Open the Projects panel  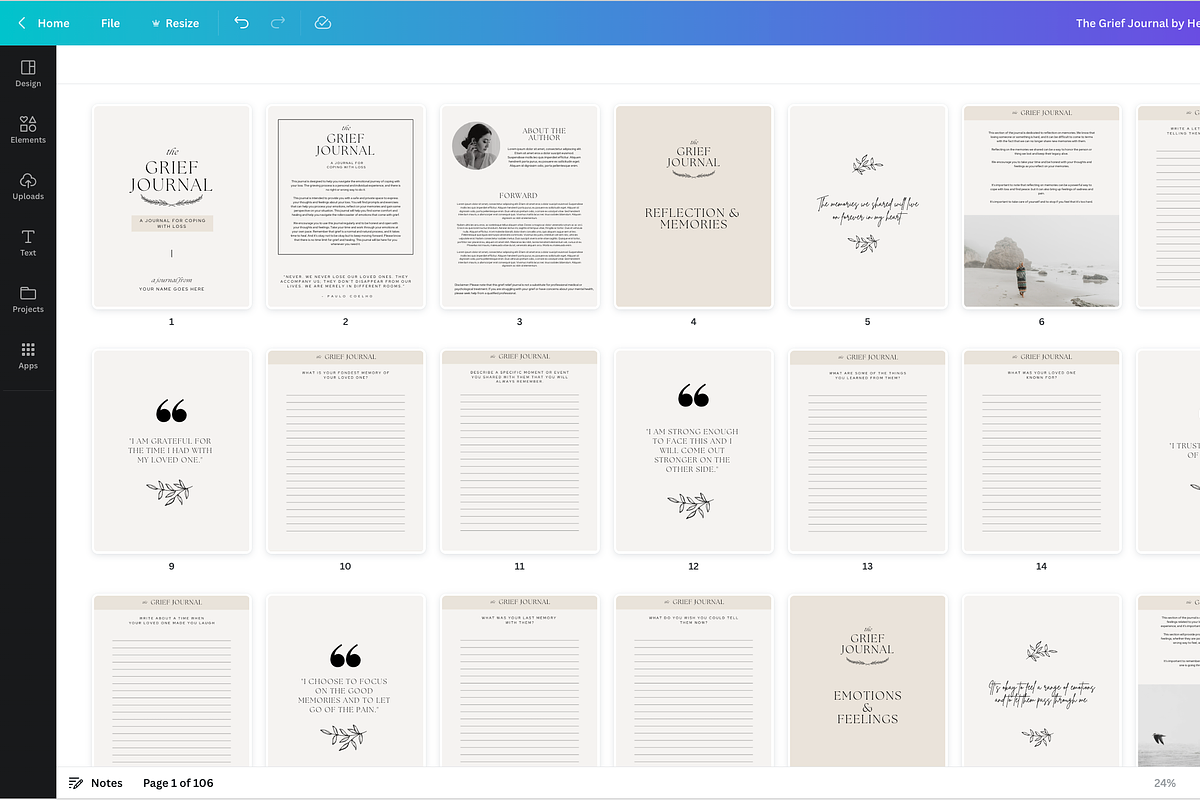(28, 299)
